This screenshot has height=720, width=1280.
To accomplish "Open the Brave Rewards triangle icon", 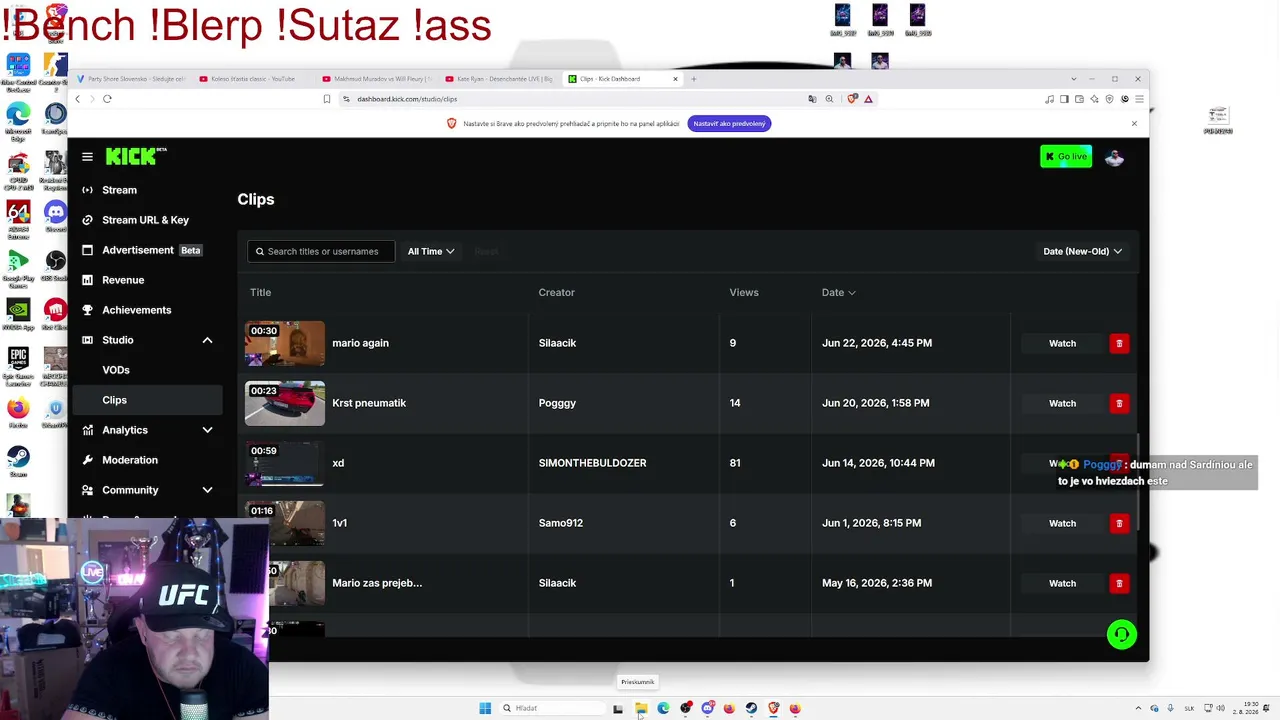I will pyautogui.click(x=868, y=99).
